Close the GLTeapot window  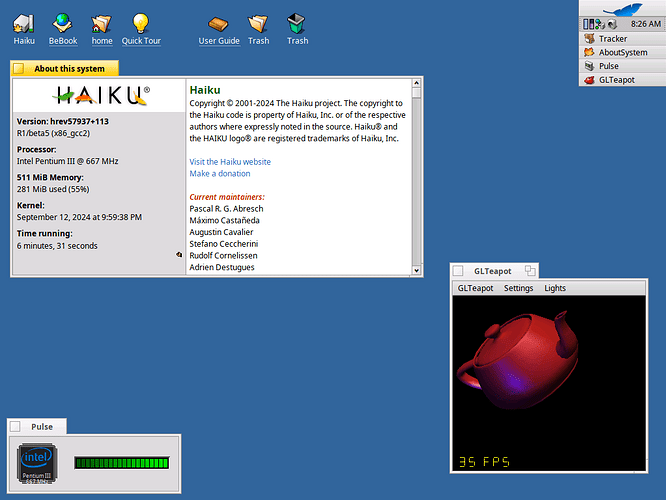(458, 271)
